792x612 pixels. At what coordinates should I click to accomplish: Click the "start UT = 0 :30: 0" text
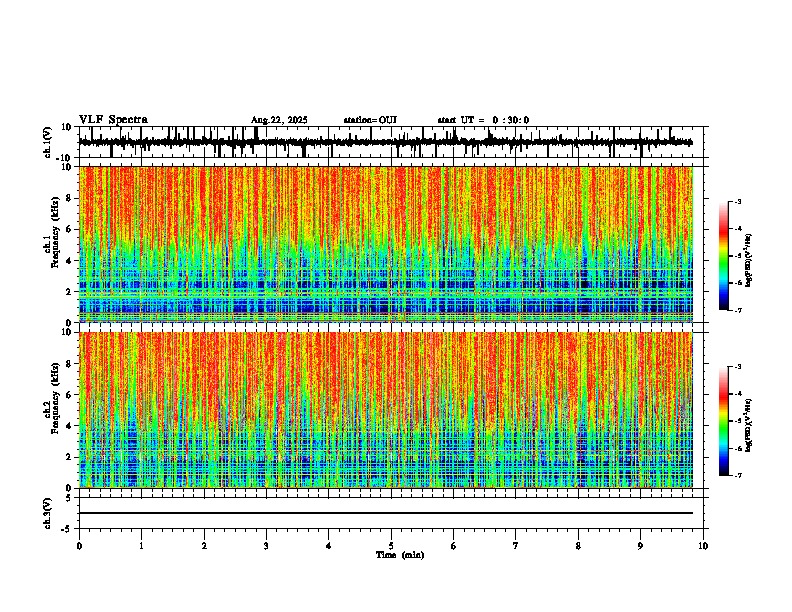click(x=483, y=120)
